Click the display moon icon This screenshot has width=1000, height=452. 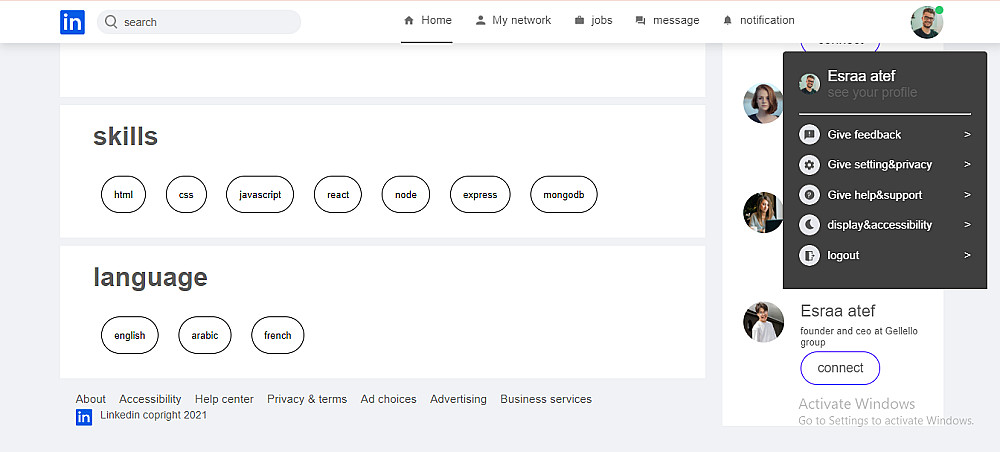tap(809, 225)
